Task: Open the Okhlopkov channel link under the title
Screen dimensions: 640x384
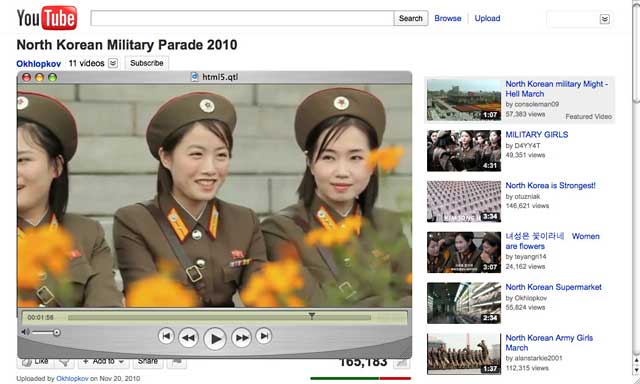Action: tap(39, 64)
